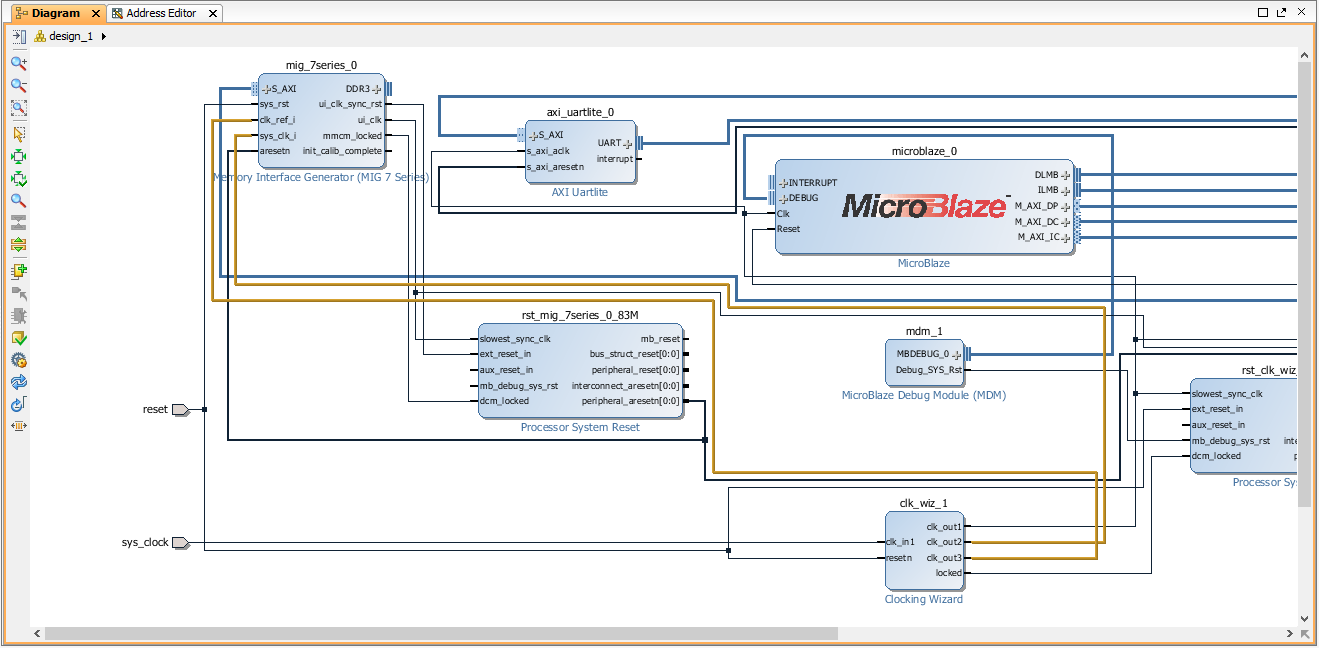Select the reset external port
1319x648 pixels.
point(180,409)
